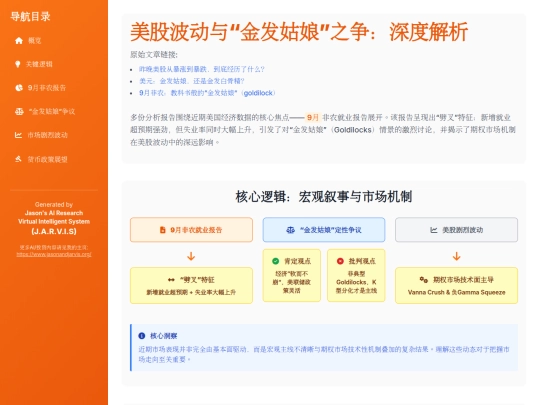
Task: Click the "金发姑娘"定性争议 blue card
Action: [324, 230]
